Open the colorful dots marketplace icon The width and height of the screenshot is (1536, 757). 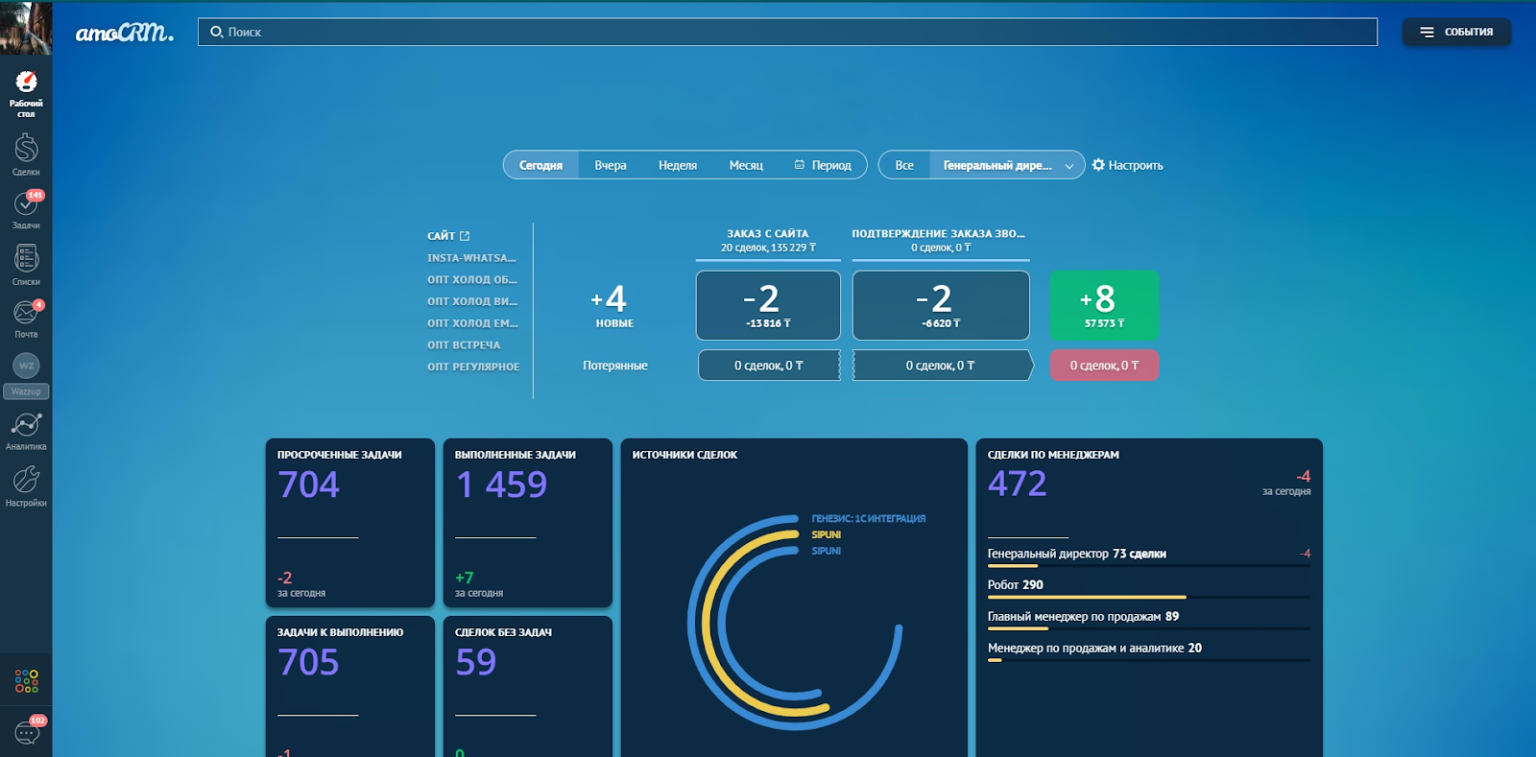26,681
